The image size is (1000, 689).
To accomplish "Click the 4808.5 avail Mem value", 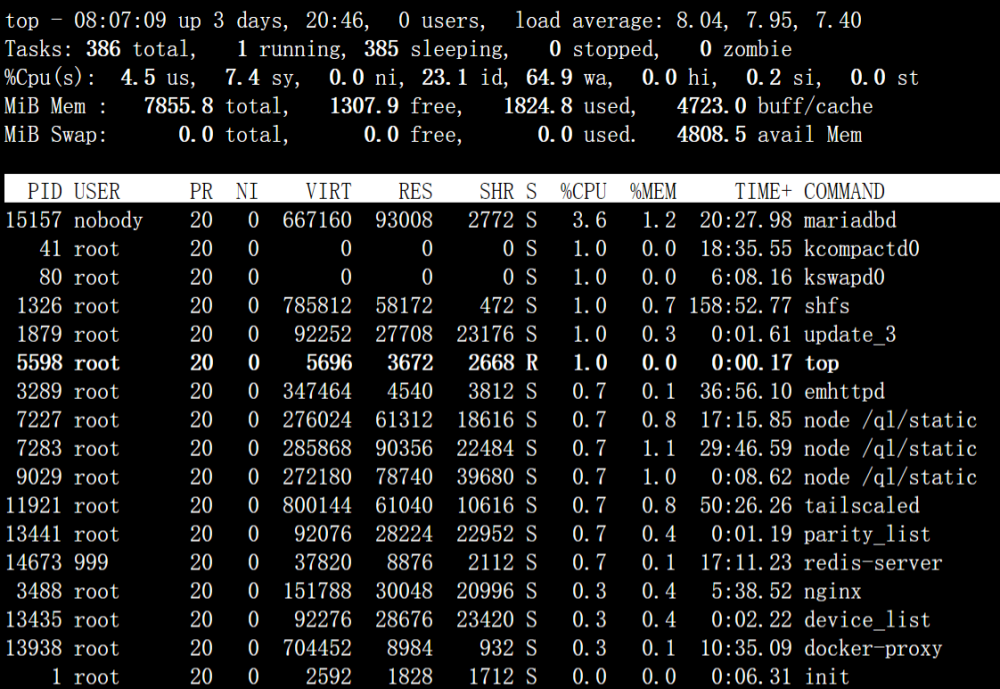I will pyautogui.click(x=711, y=135).
